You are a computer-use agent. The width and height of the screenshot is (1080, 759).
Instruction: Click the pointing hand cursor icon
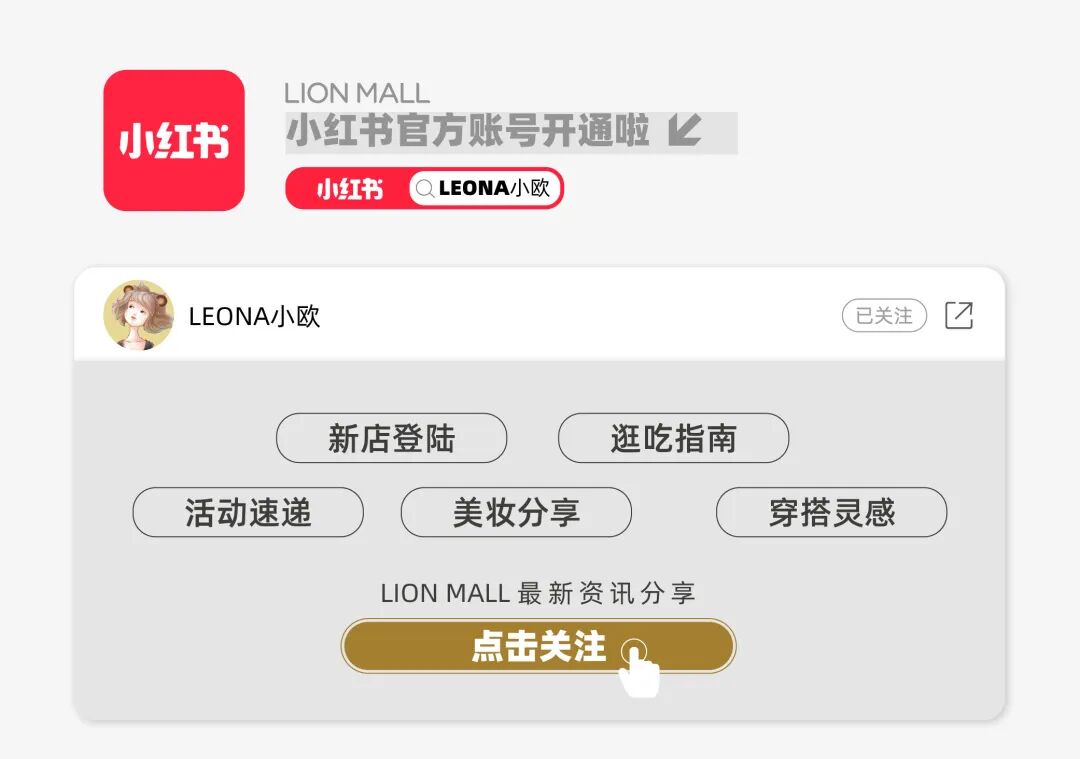tap(638, 668)
